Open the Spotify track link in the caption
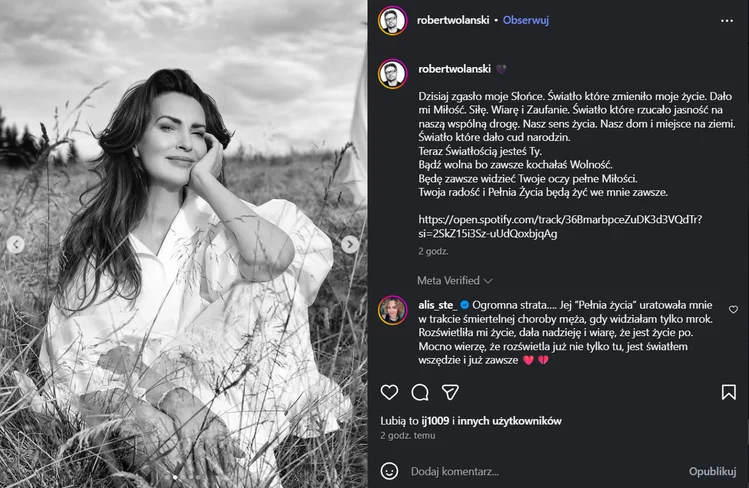Viewport: 749px width, 488px height. (559, 226)
